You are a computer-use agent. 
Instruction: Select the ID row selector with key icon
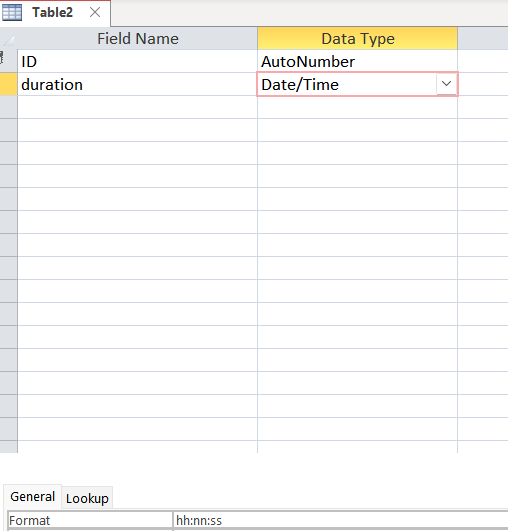[x=8, y=61]
